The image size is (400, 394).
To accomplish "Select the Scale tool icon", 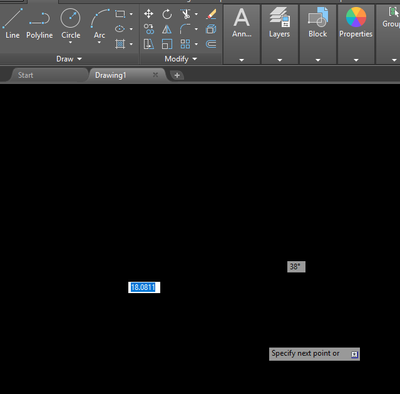I will point(167,44).
